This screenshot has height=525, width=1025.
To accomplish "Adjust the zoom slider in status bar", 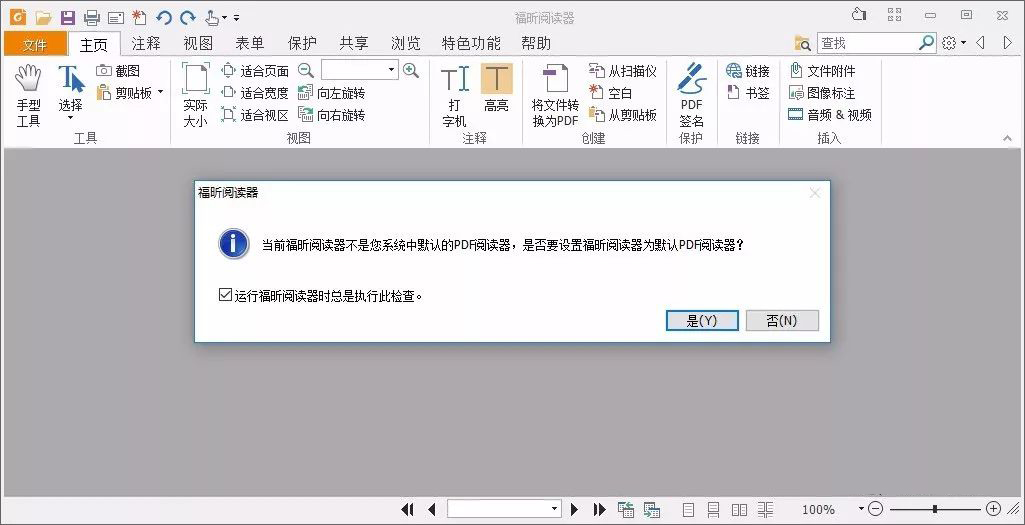I will (935, 509).
